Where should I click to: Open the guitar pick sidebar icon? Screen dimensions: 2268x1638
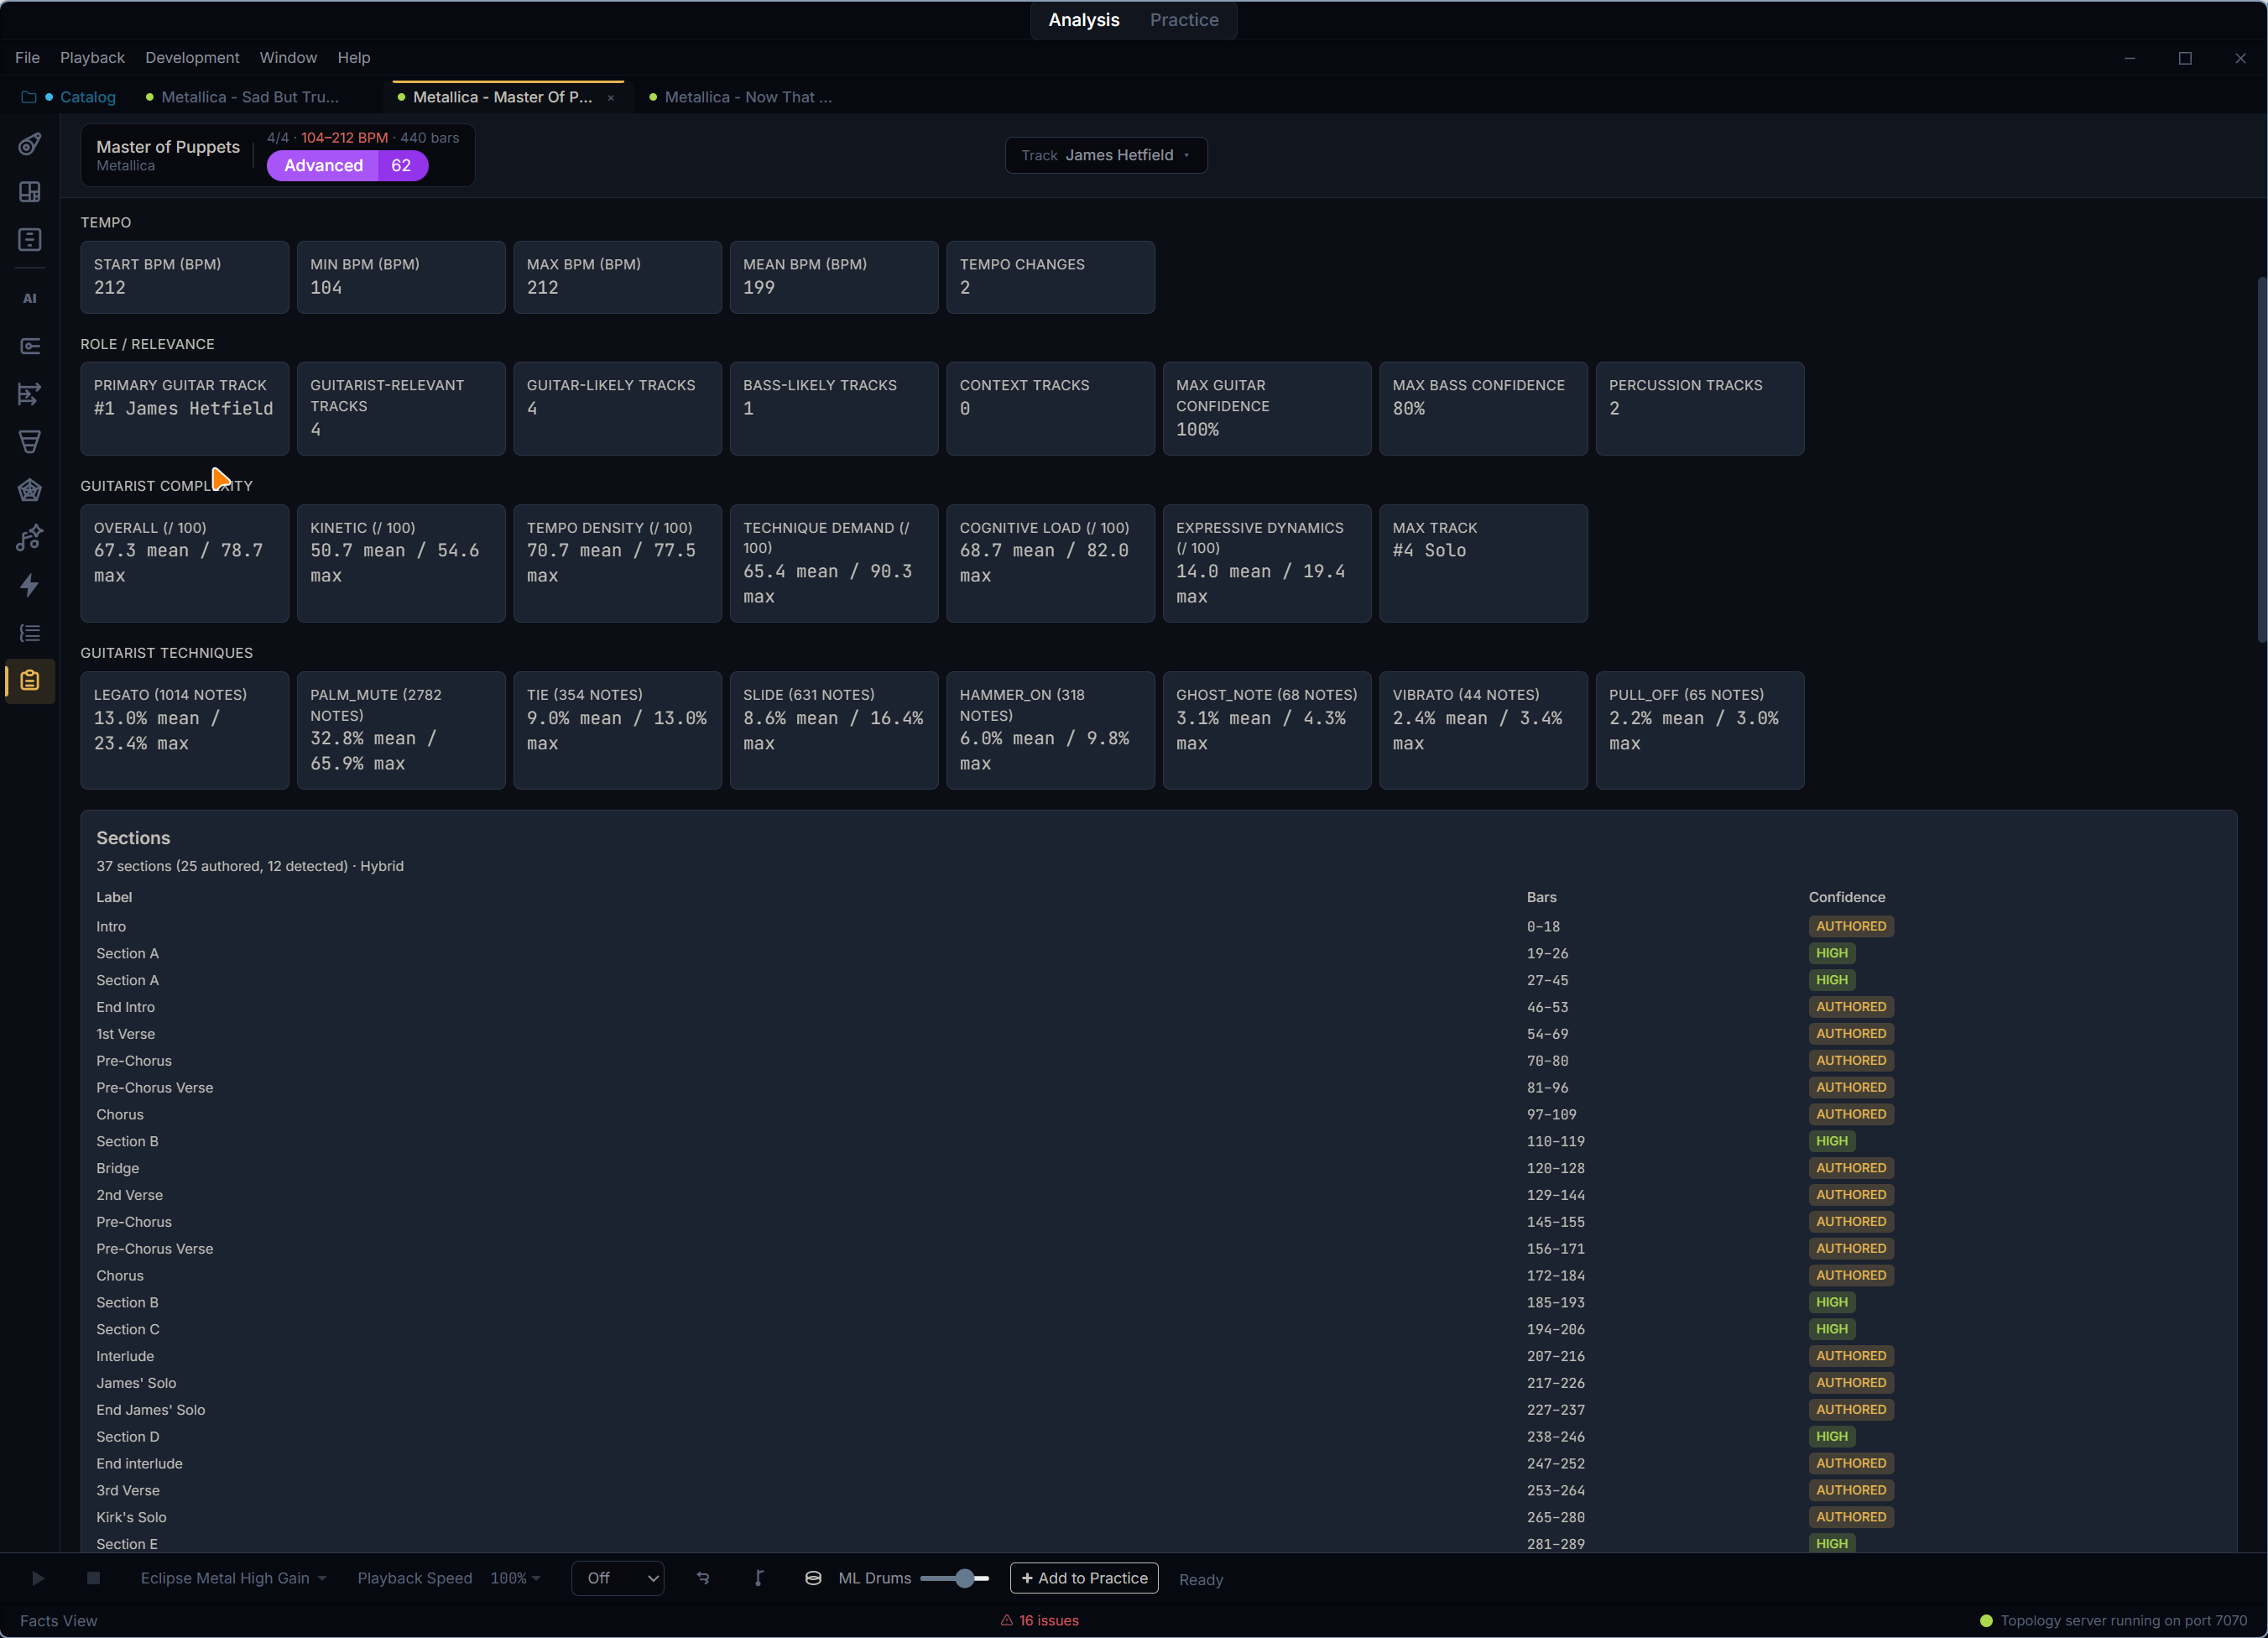[30, 144]
